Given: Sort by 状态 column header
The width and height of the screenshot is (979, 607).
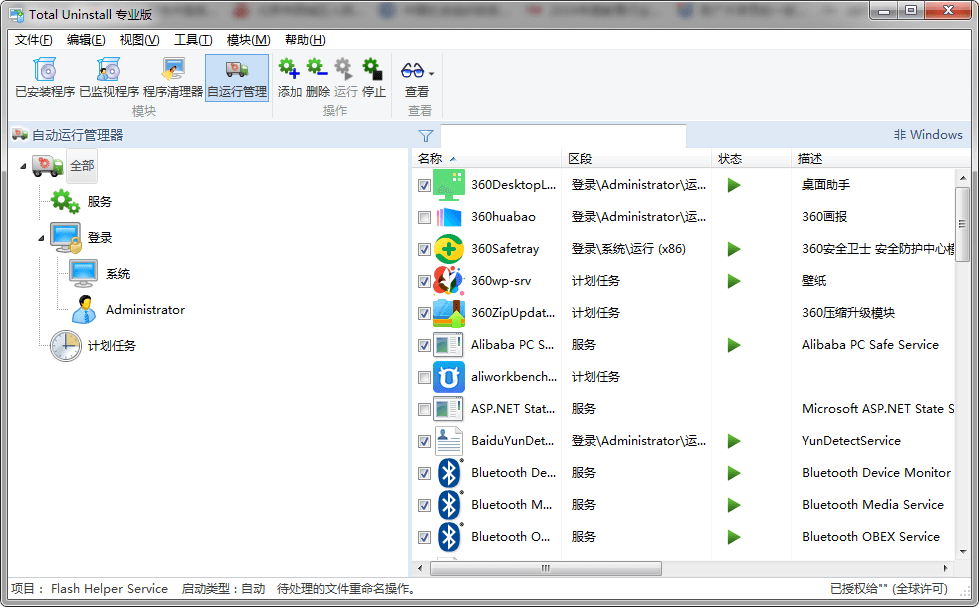Looking at the screenshot, I should tap(752, 159).
